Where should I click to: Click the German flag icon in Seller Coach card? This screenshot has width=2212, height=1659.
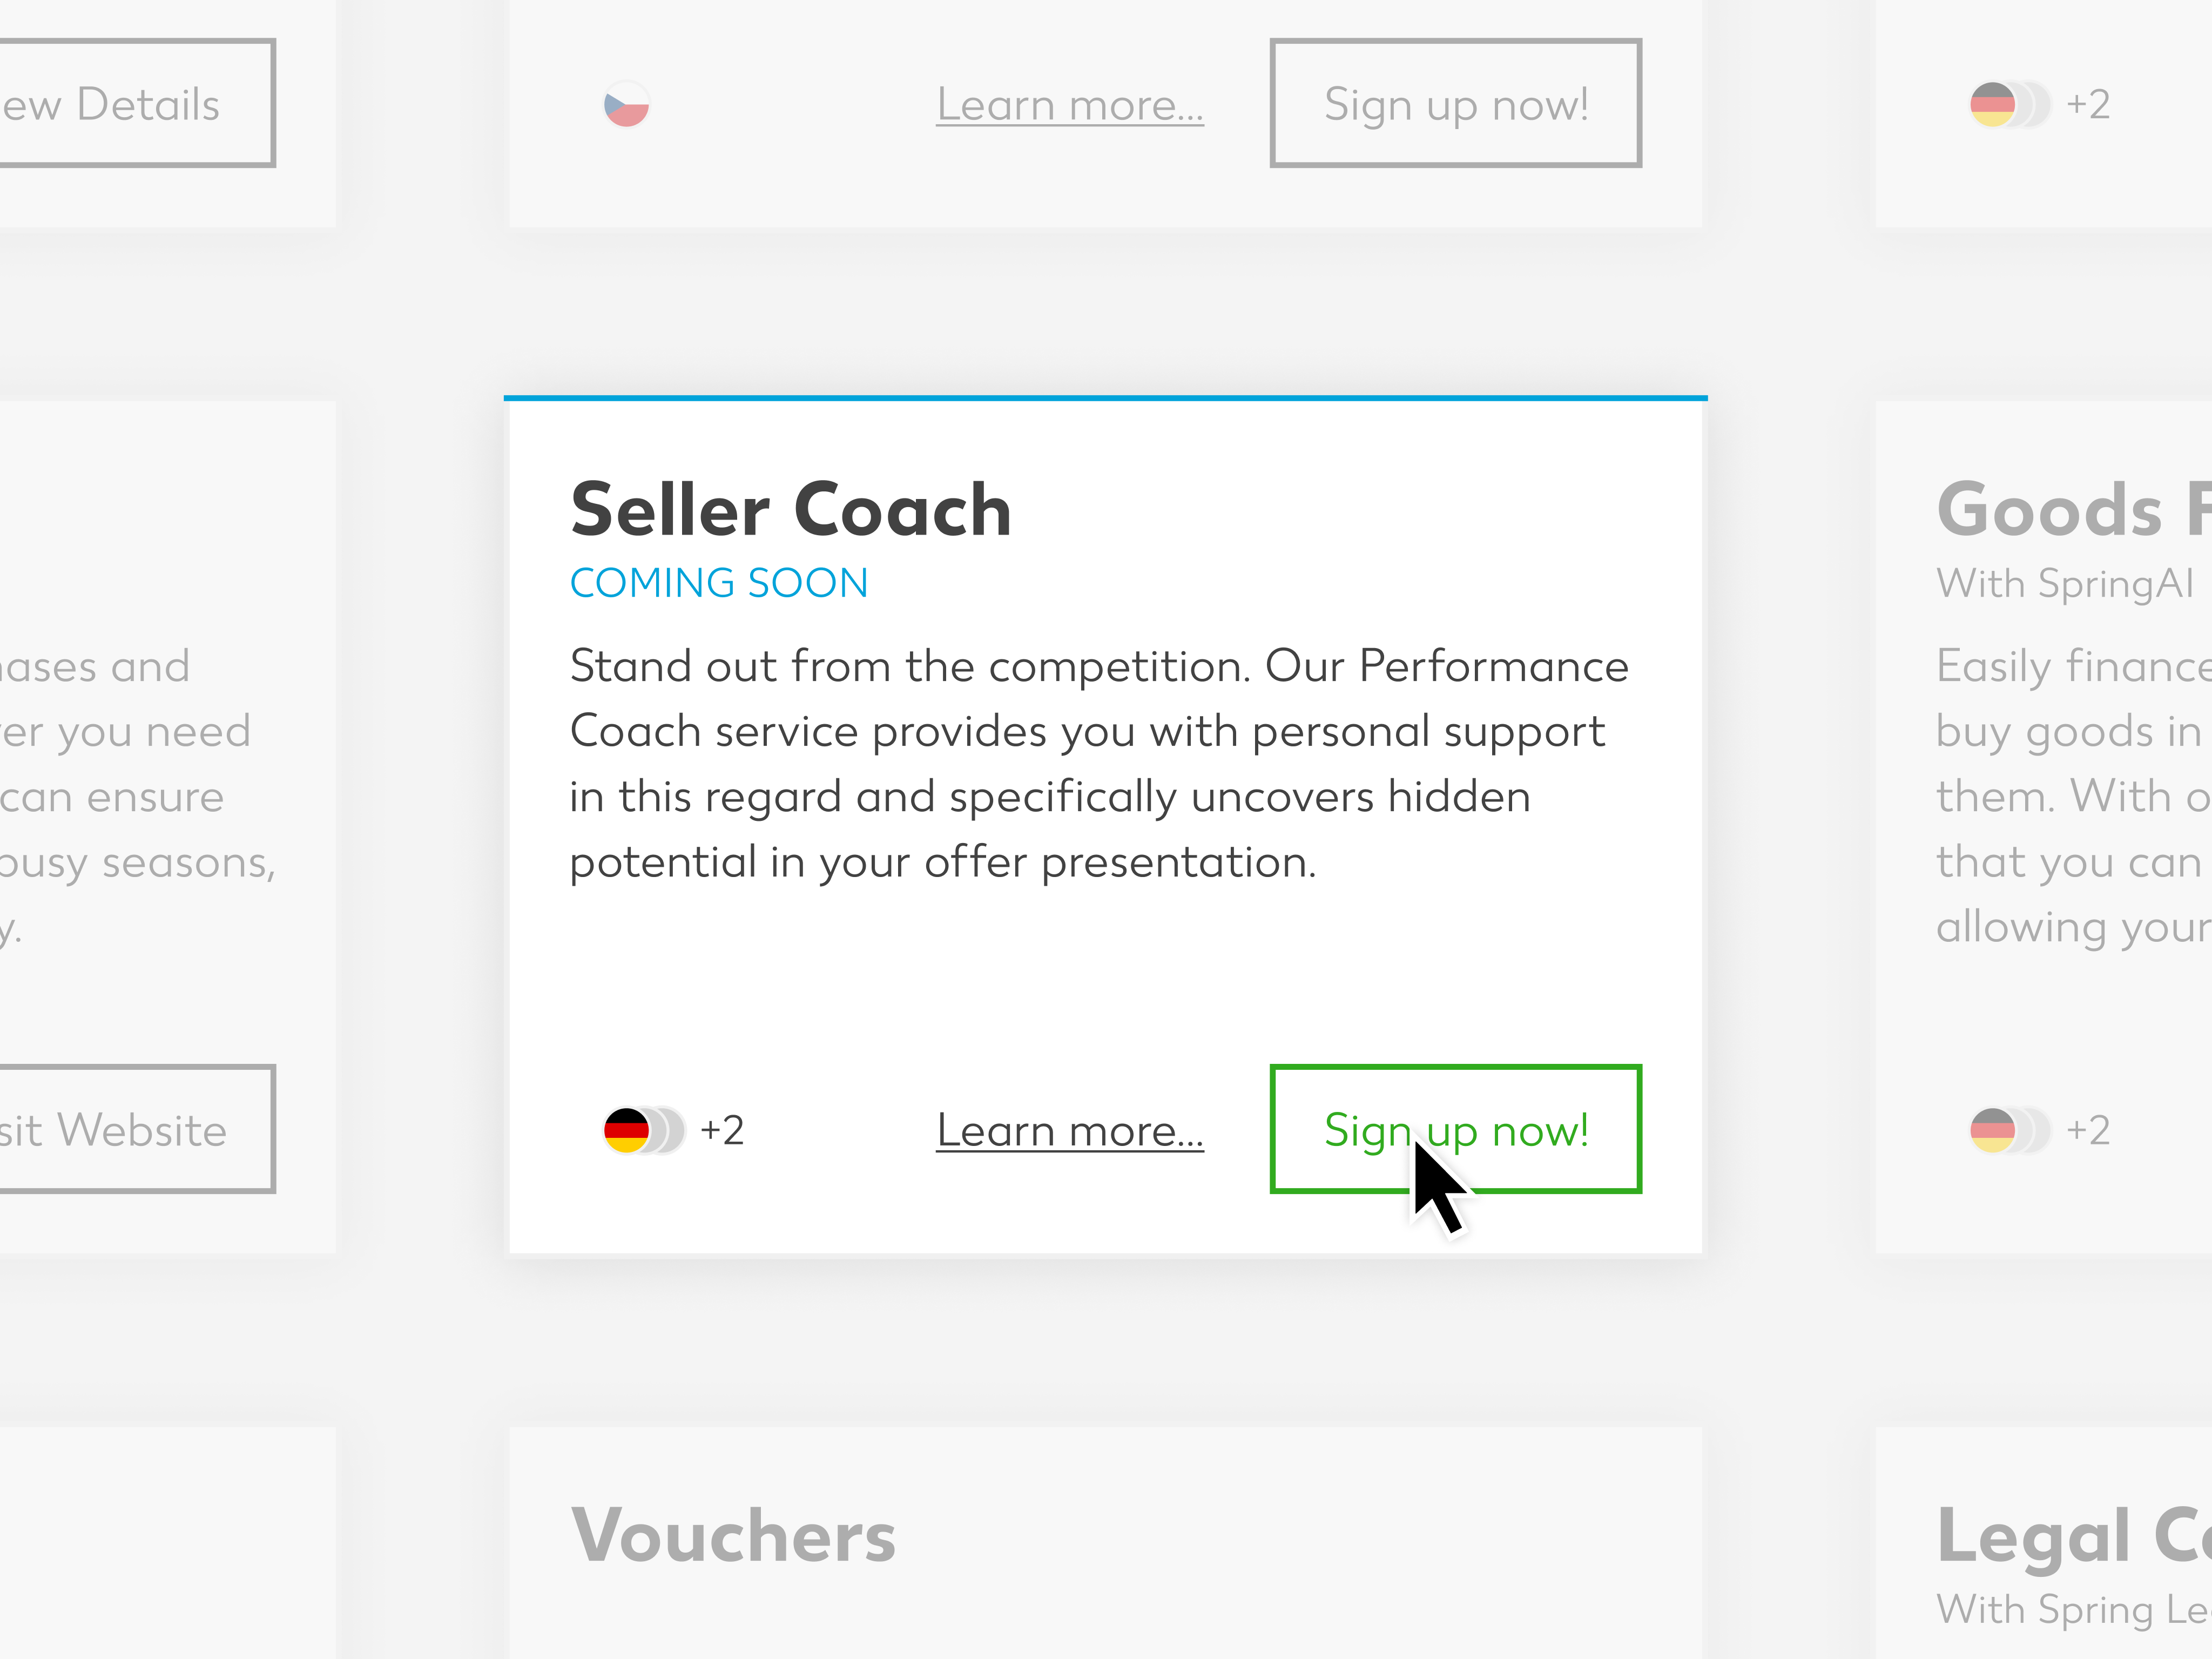tap(627, 1130)
